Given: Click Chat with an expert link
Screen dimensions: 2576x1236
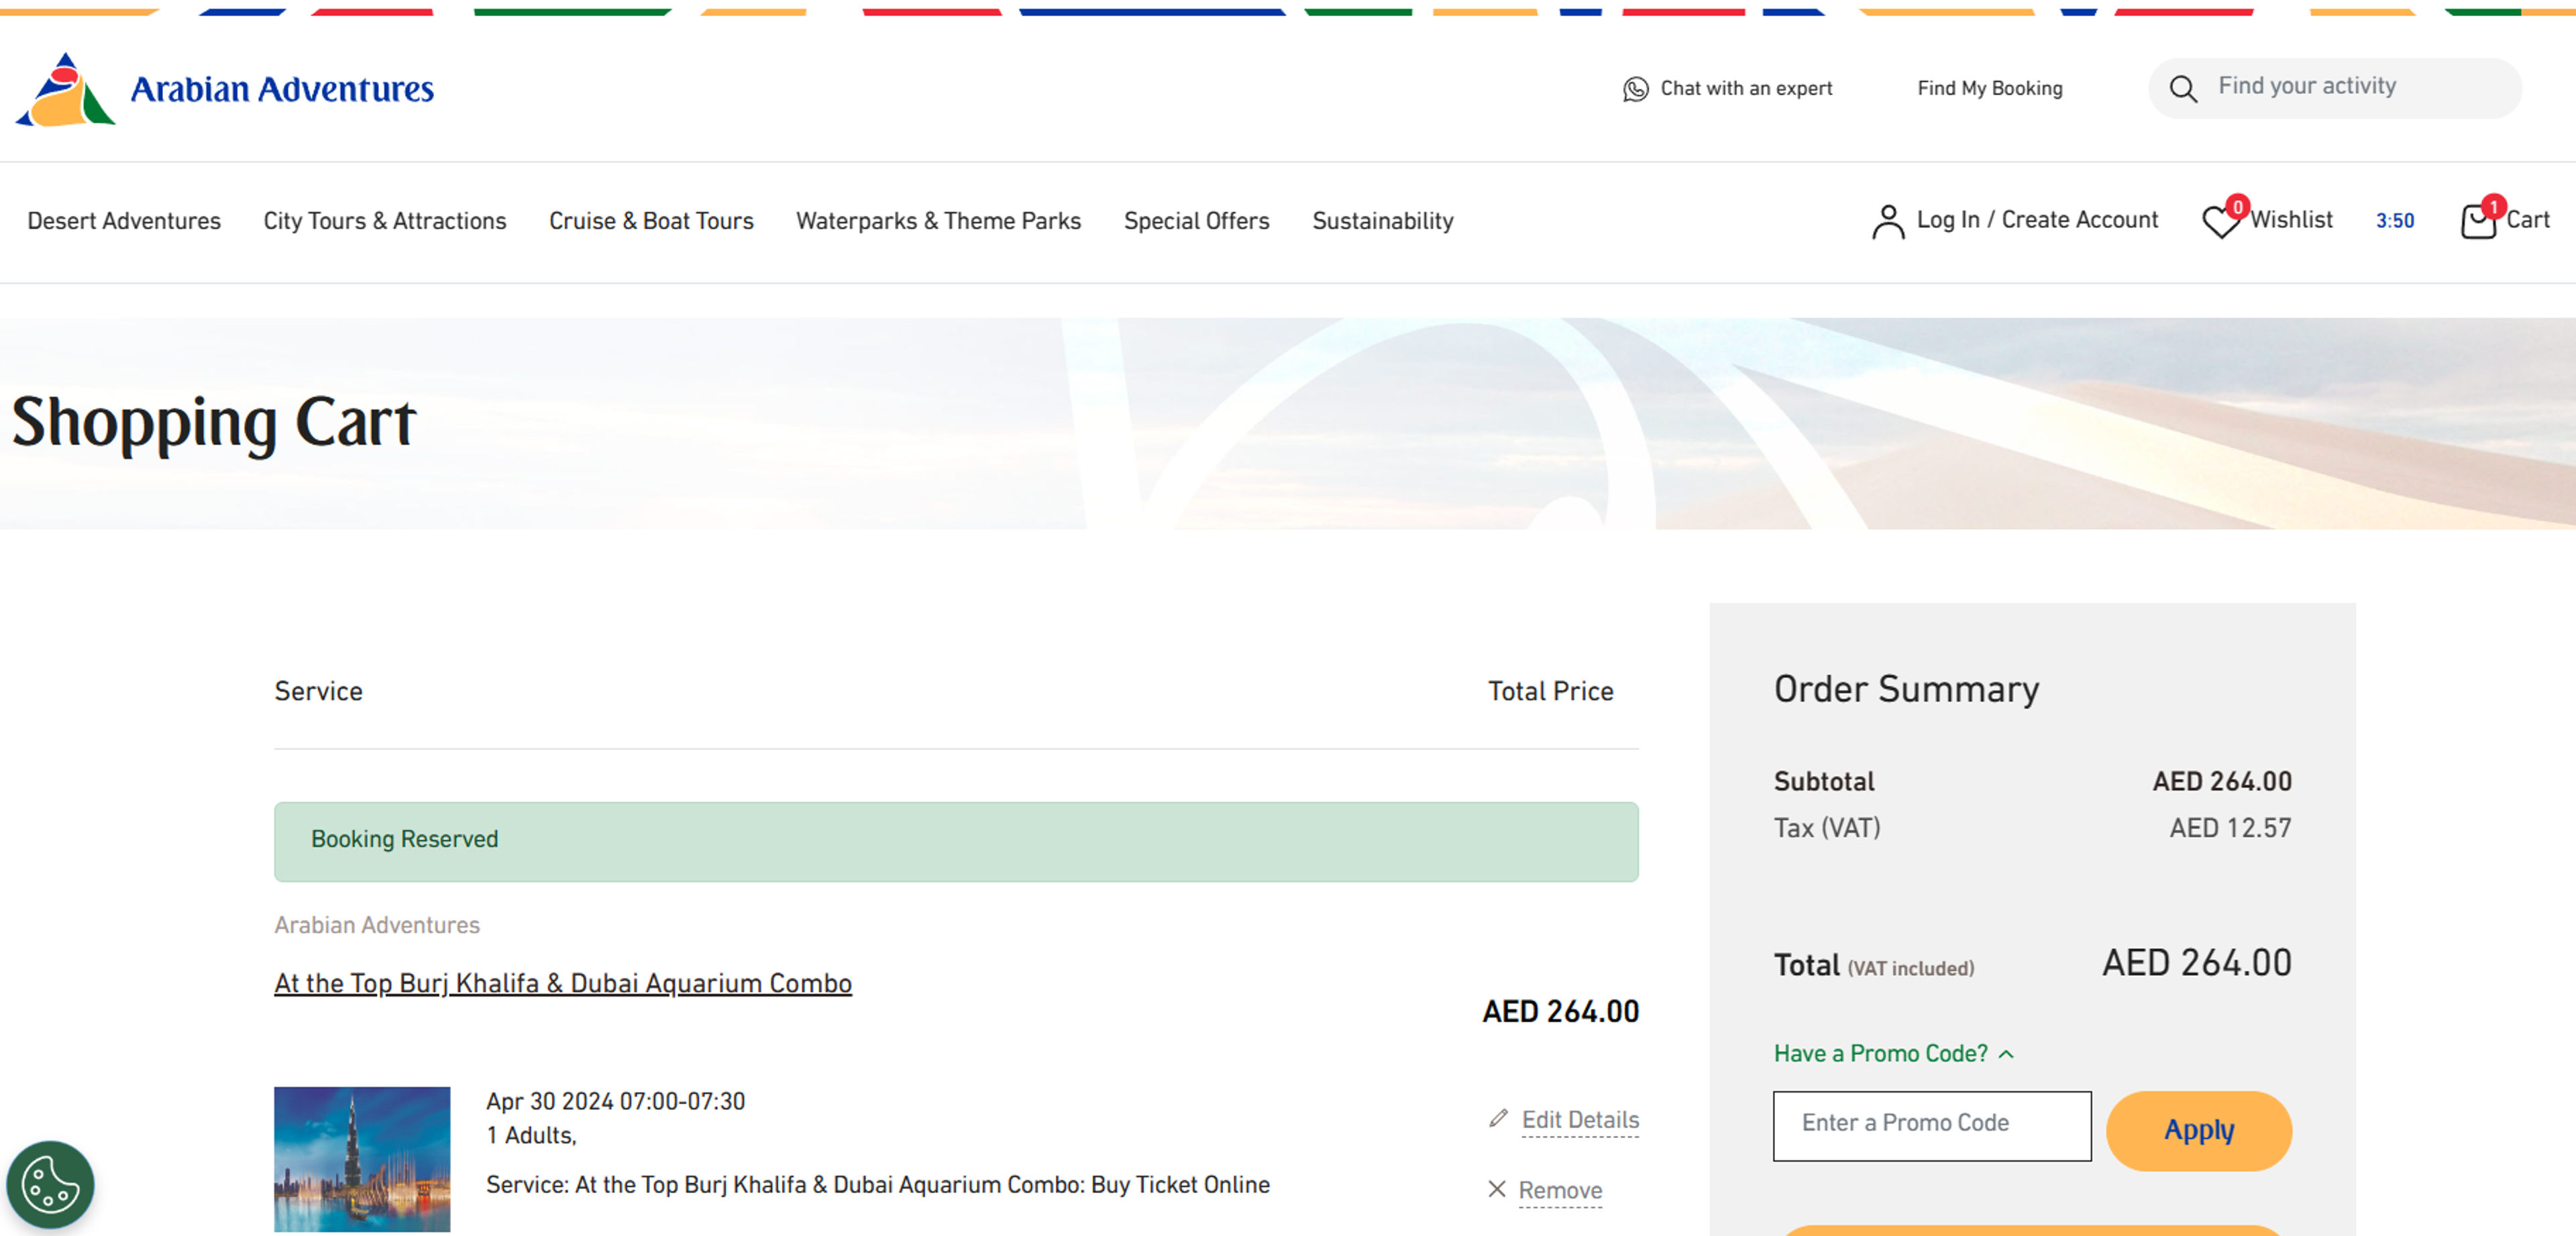Looking at the screenshot, I should tap(1746, 88).
